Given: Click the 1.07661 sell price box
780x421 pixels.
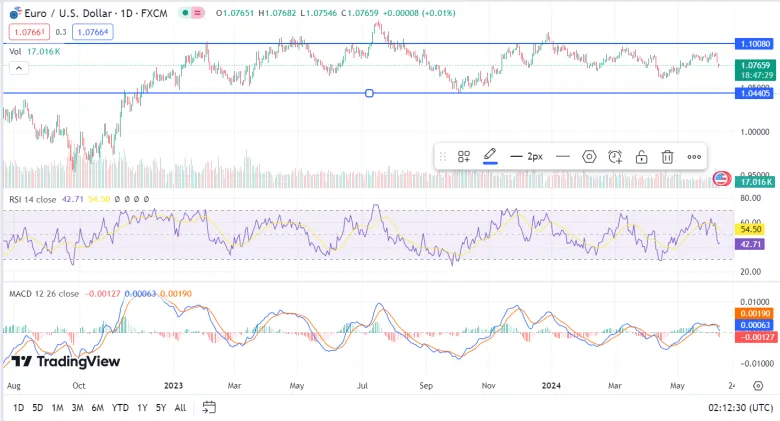Looking at the screenshot, I should click(29, 32).
